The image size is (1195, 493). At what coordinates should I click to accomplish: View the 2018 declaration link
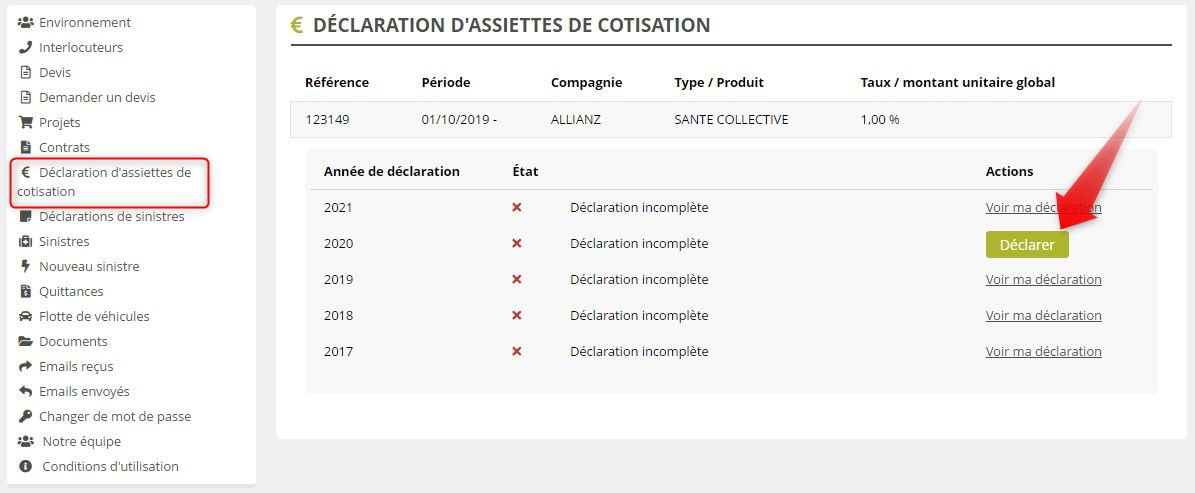[x=1043, y=316]
